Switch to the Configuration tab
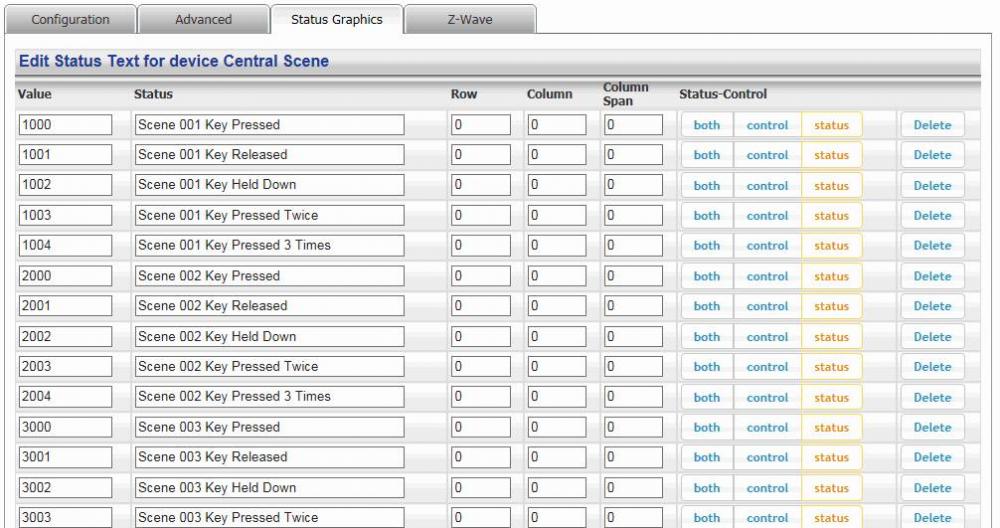This screenshot has height=528, width=1000. coord(70,20)
